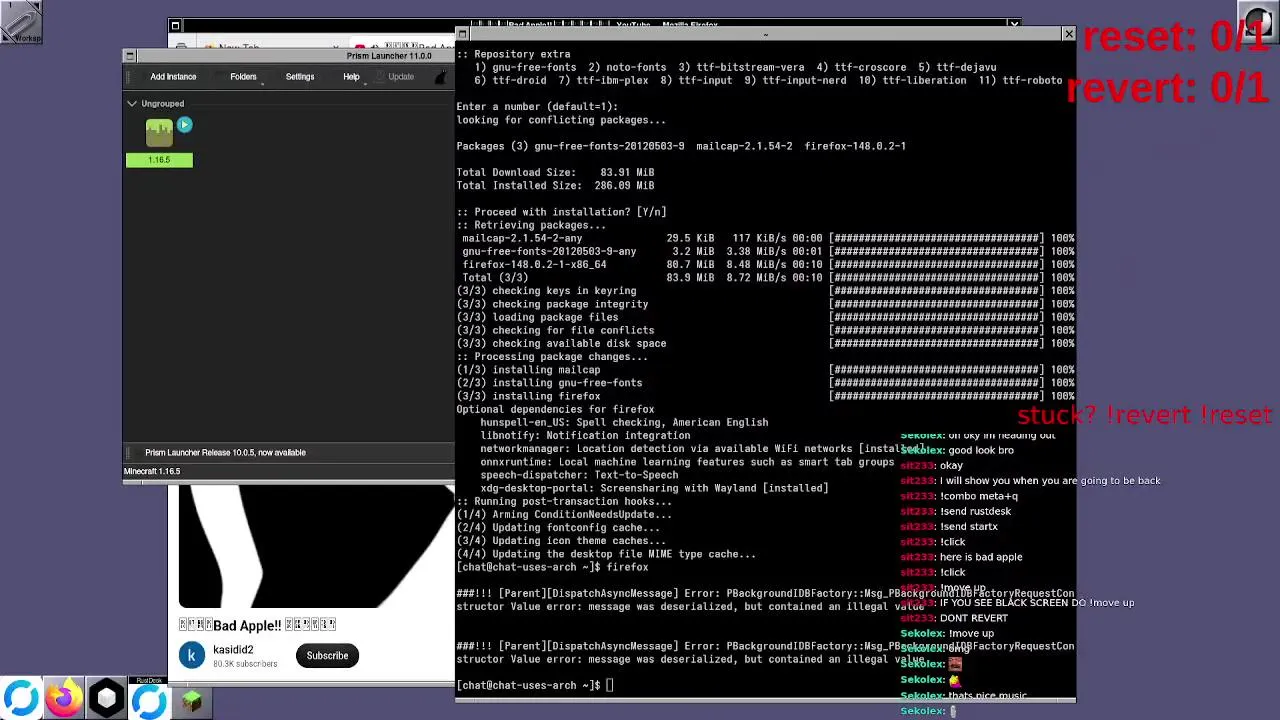
Task: Open the Firefox dock icon
Action: tap(63, 699)
